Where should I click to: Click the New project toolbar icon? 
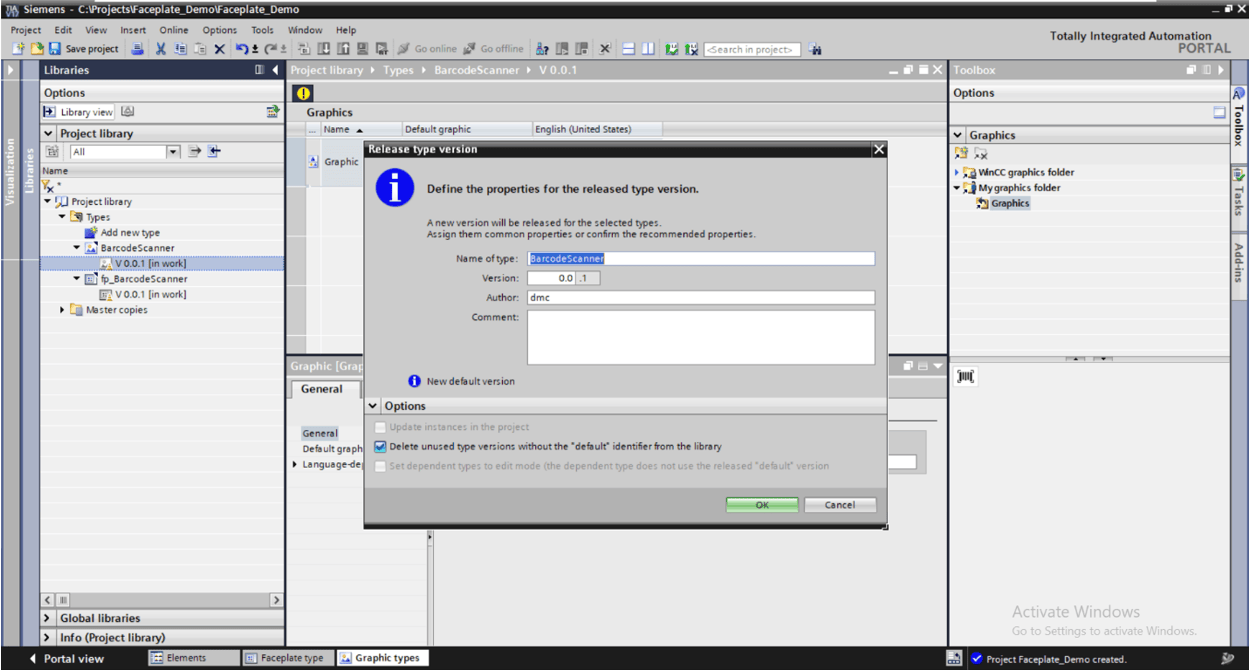pyautogui.click(x=18, y=49)
